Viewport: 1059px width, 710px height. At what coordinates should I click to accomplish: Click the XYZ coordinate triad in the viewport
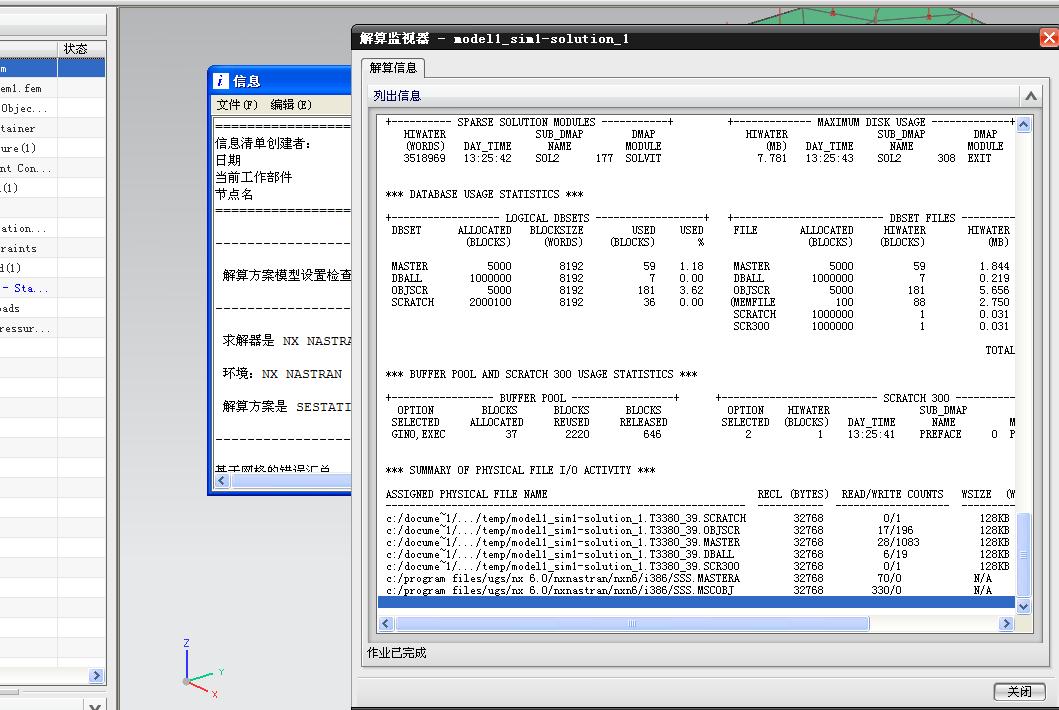pyautogui.click(x=201, y=668)
